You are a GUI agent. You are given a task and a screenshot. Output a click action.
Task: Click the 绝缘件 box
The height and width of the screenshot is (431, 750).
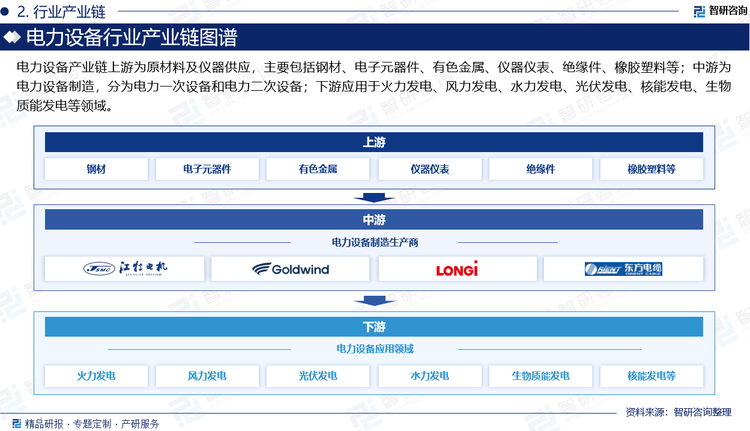pyautogui.click(x=540, y=169)
